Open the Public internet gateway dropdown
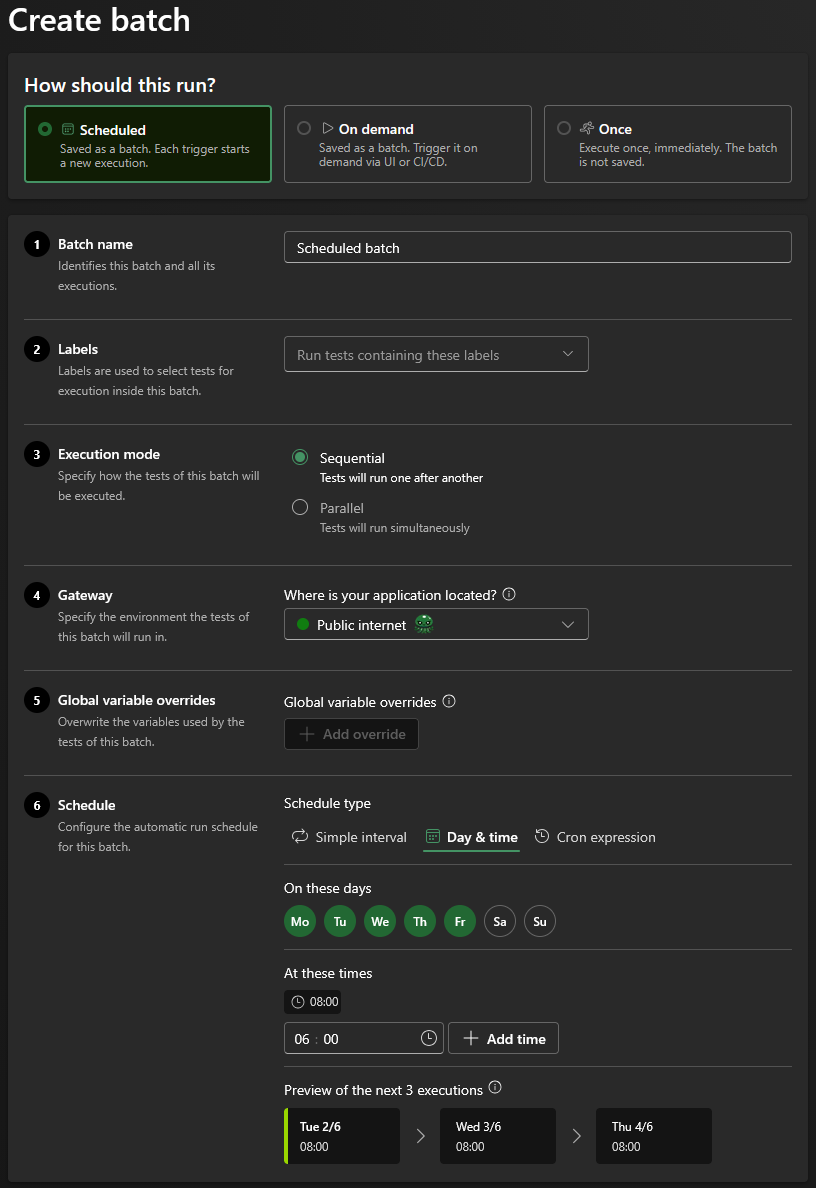Viewport: 816px width, 1188px height. tap(436, 624)
